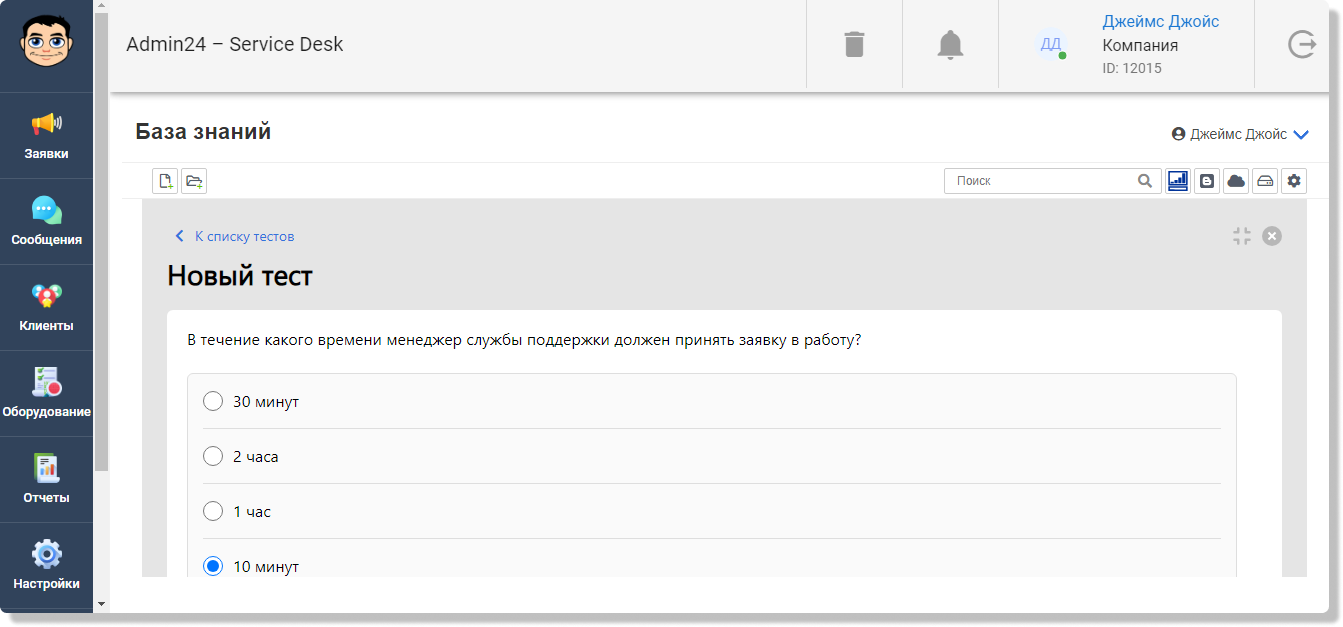Open the Заявки section in sidebar
Viewport: 1343px width, 627px height.
(x=46, y=136)
